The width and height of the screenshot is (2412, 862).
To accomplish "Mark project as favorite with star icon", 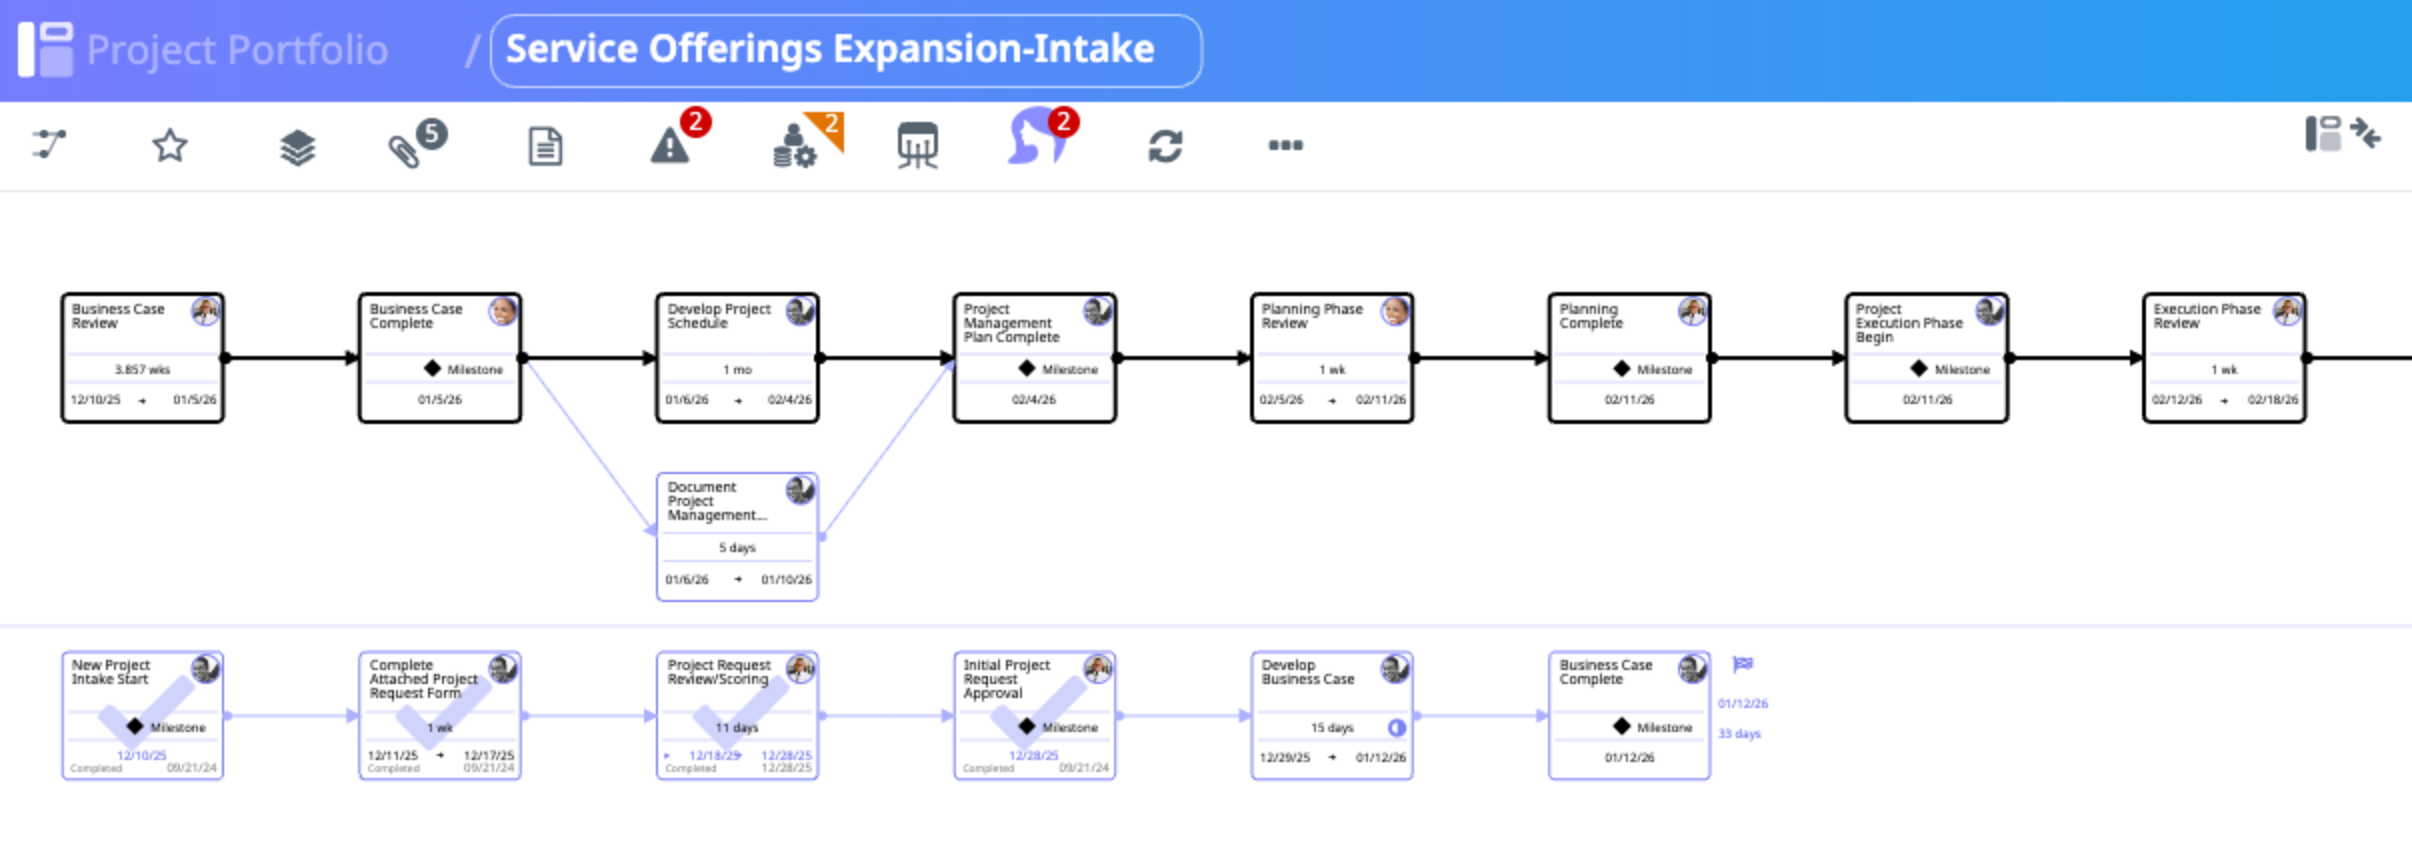I will [170, 146].
